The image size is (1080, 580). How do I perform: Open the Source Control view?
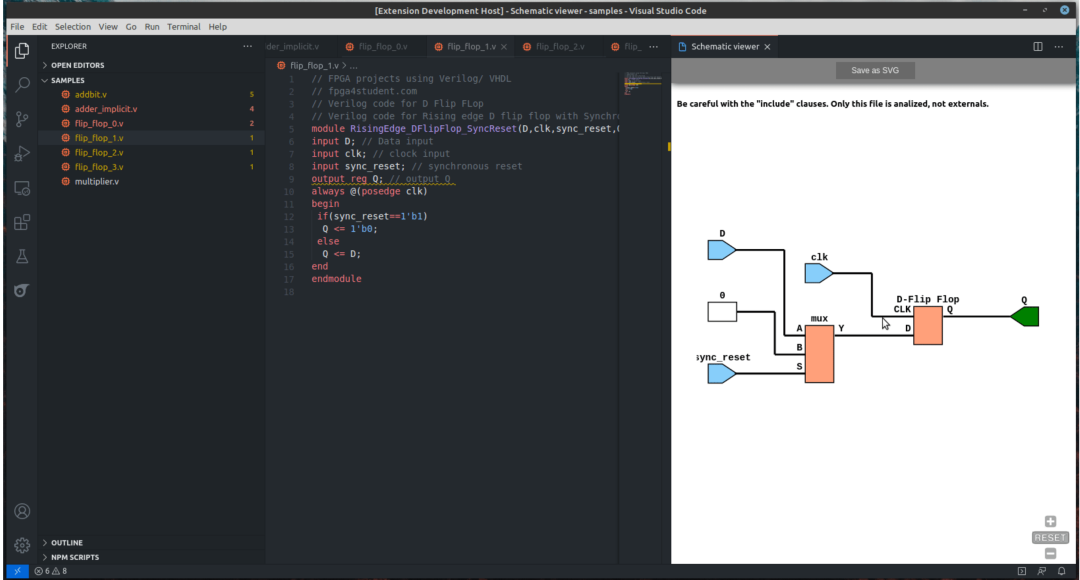22,119
